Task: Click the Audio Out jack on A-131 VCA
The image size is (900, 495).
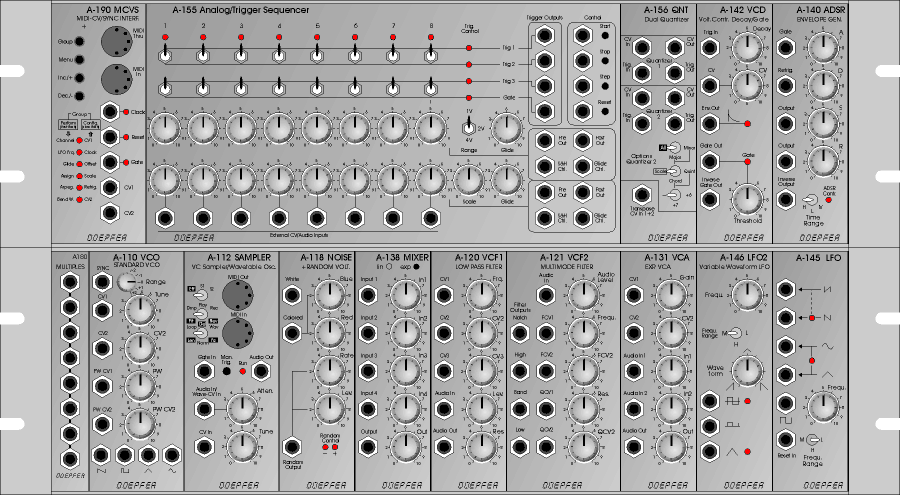Action: pyautogui.click(x=634, y=447)
